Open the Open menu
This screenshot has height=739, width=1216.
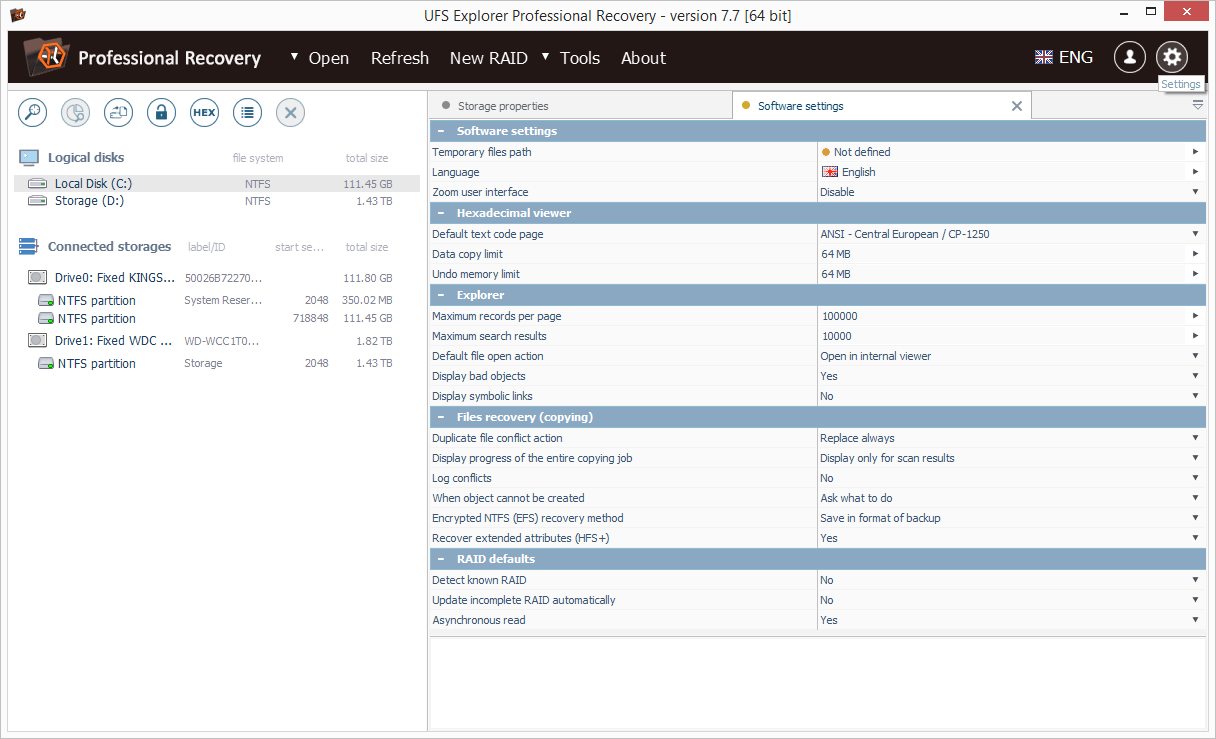coord(329,58)
